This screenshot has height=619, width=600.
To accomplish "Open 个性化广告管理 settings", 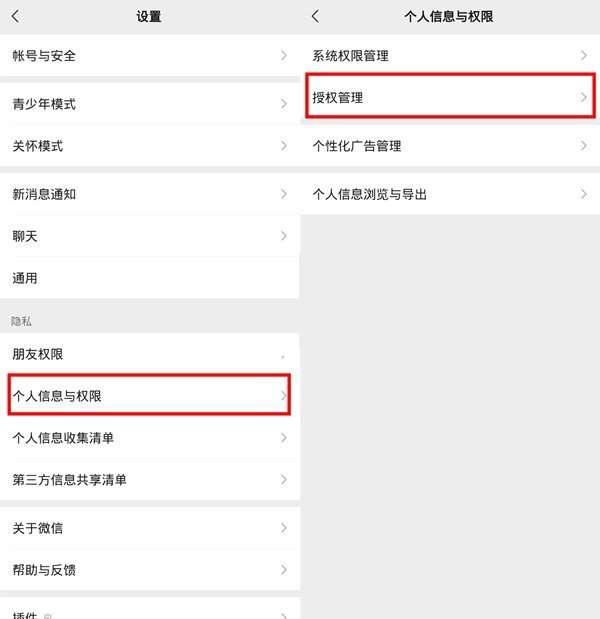I will point(450,146).
